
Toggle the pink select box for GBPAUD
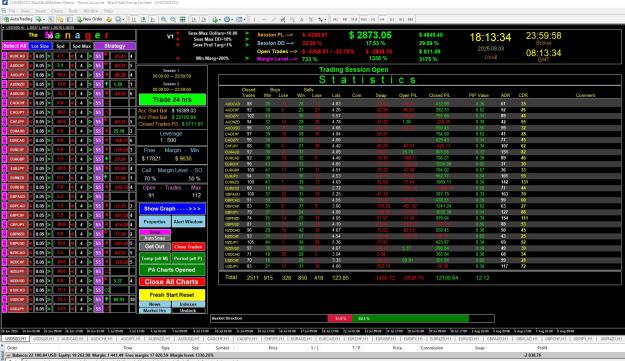click(4, 196)
